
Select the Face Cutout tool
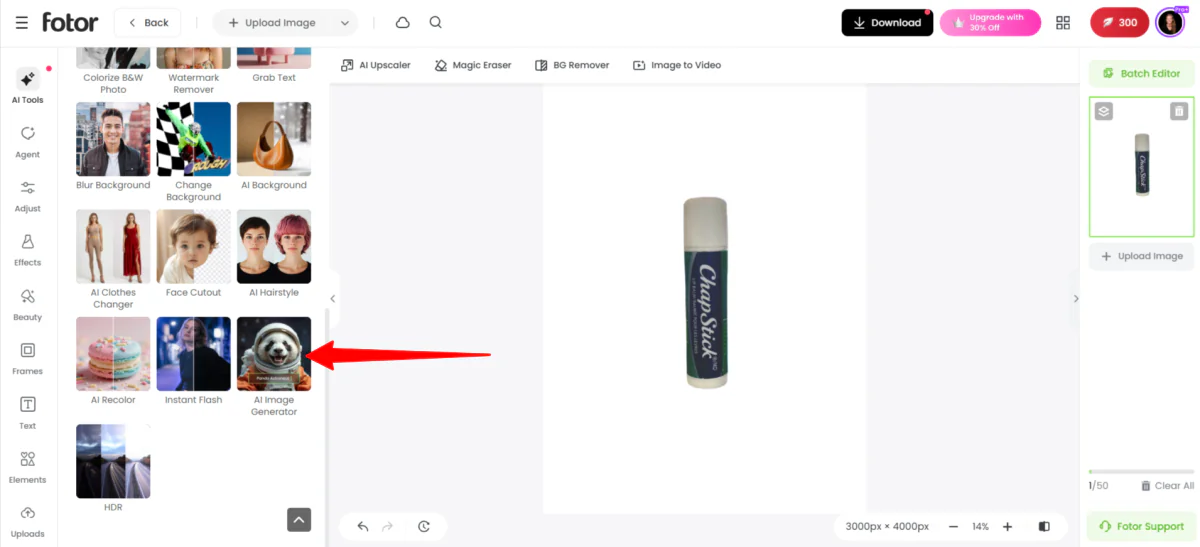(x=193, y=253)
